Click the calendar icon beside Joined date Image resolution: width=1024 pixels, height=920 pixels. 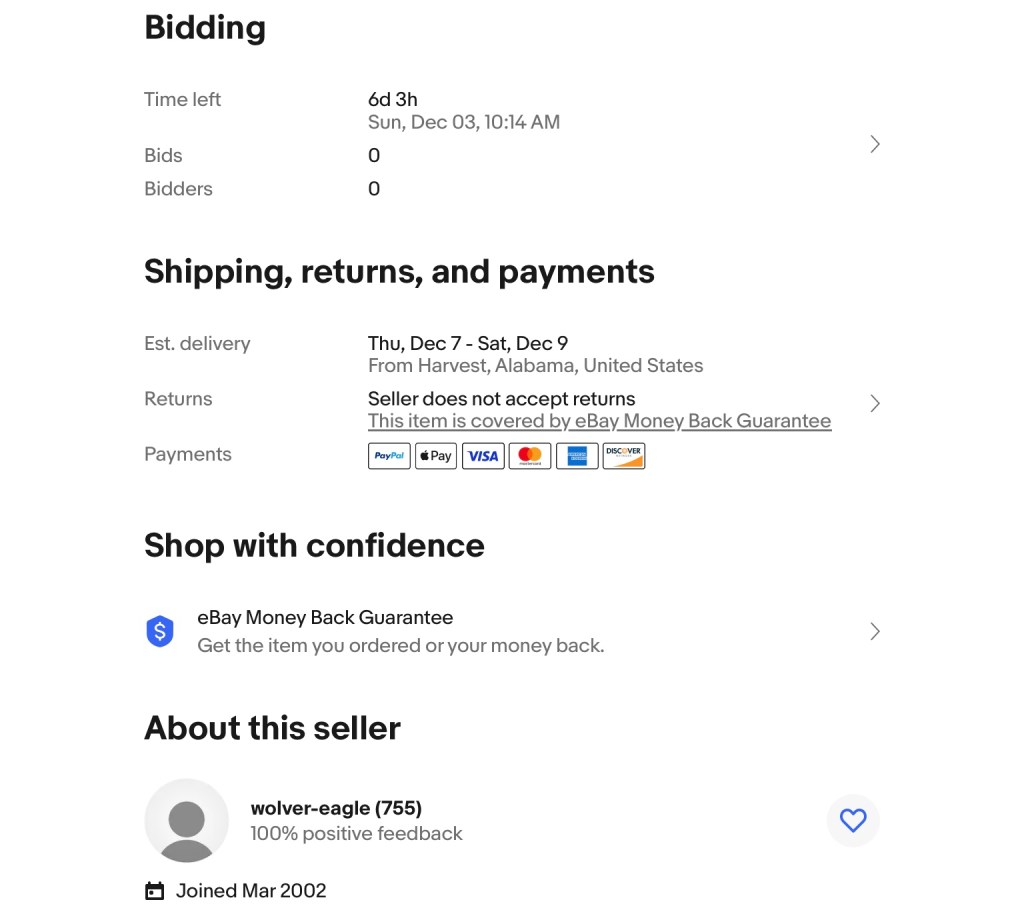tap(155, 891)
